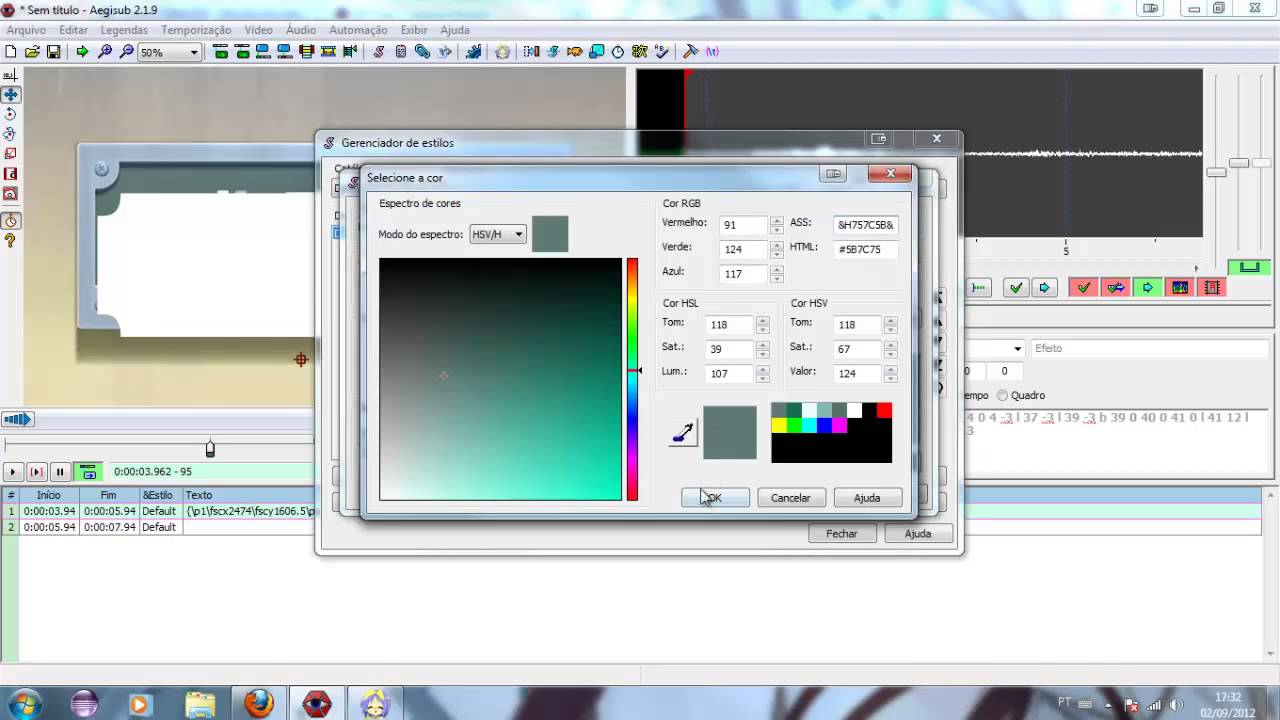
Task: Toggle the red grid Medusa mode button
Action: click(x=1212, y=287)
